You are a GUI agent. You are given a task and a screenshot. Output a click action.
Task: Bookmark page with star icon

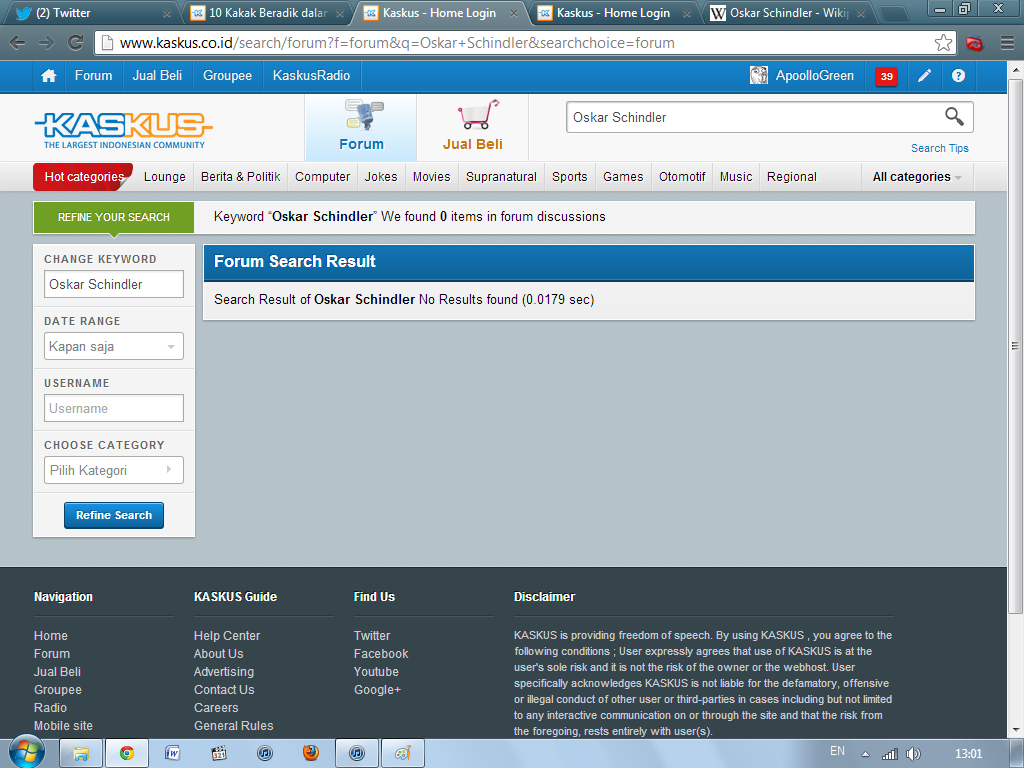click(943, 43)
